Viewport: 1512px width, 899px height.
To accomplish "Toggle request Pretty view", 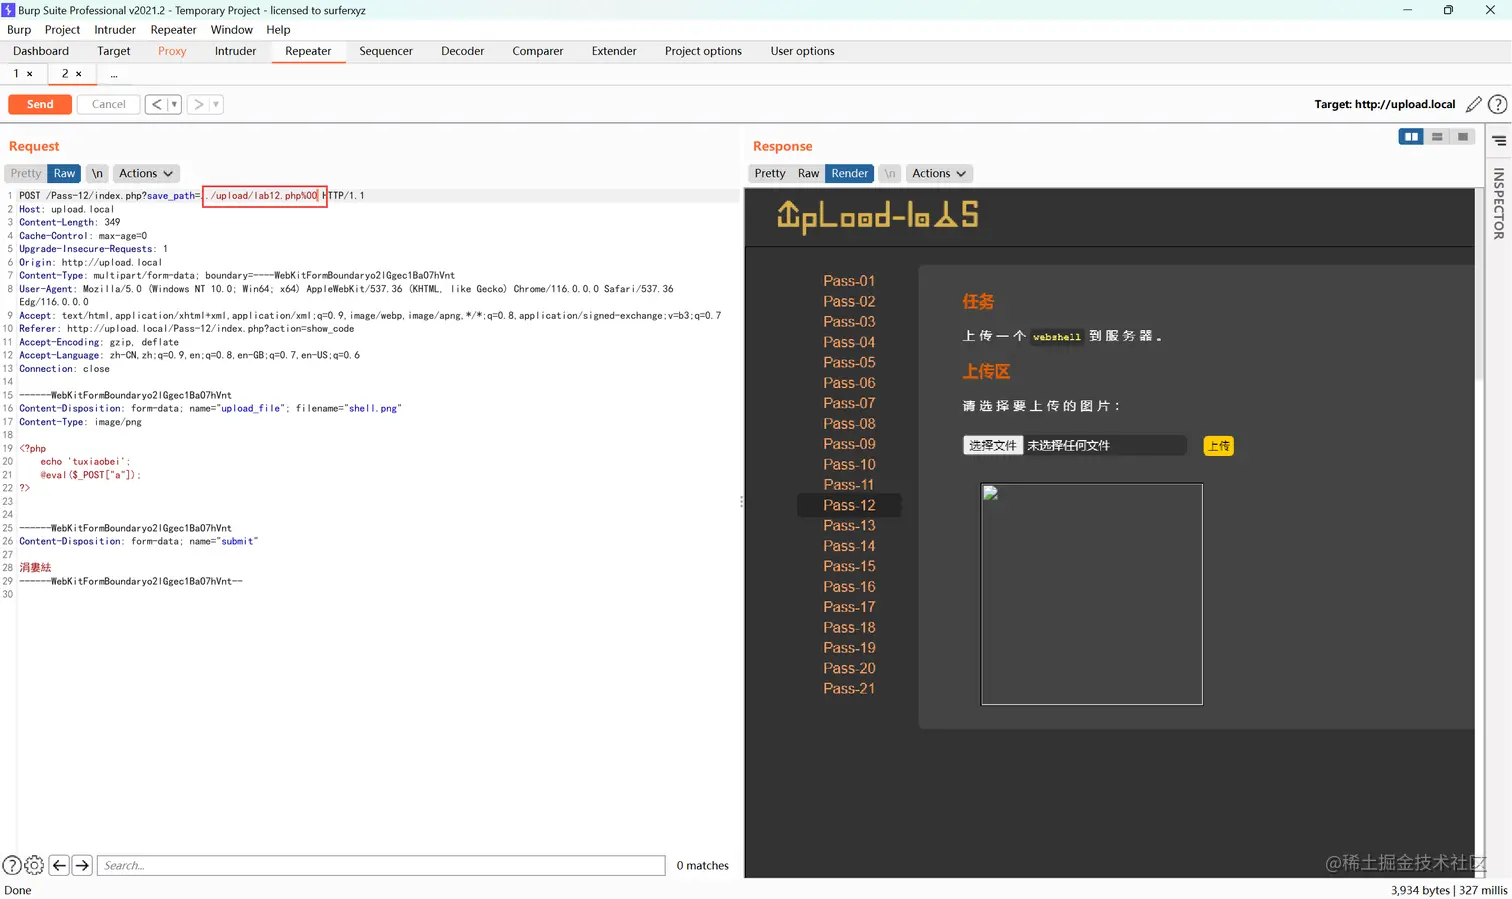I will [x=26, y=173].
